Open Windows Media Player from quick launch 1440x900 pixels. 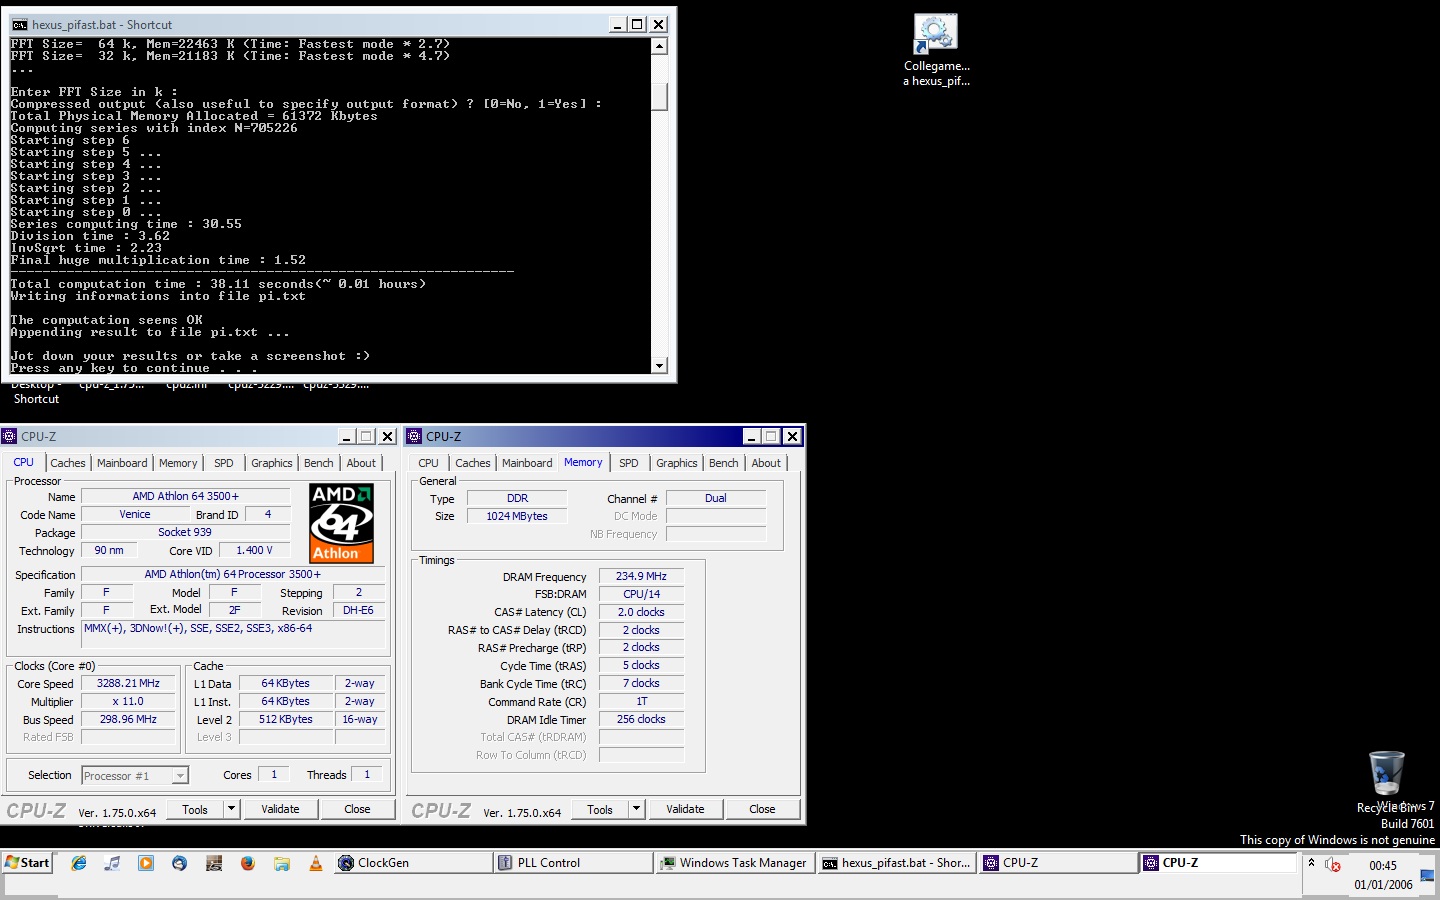pos(146,863)
